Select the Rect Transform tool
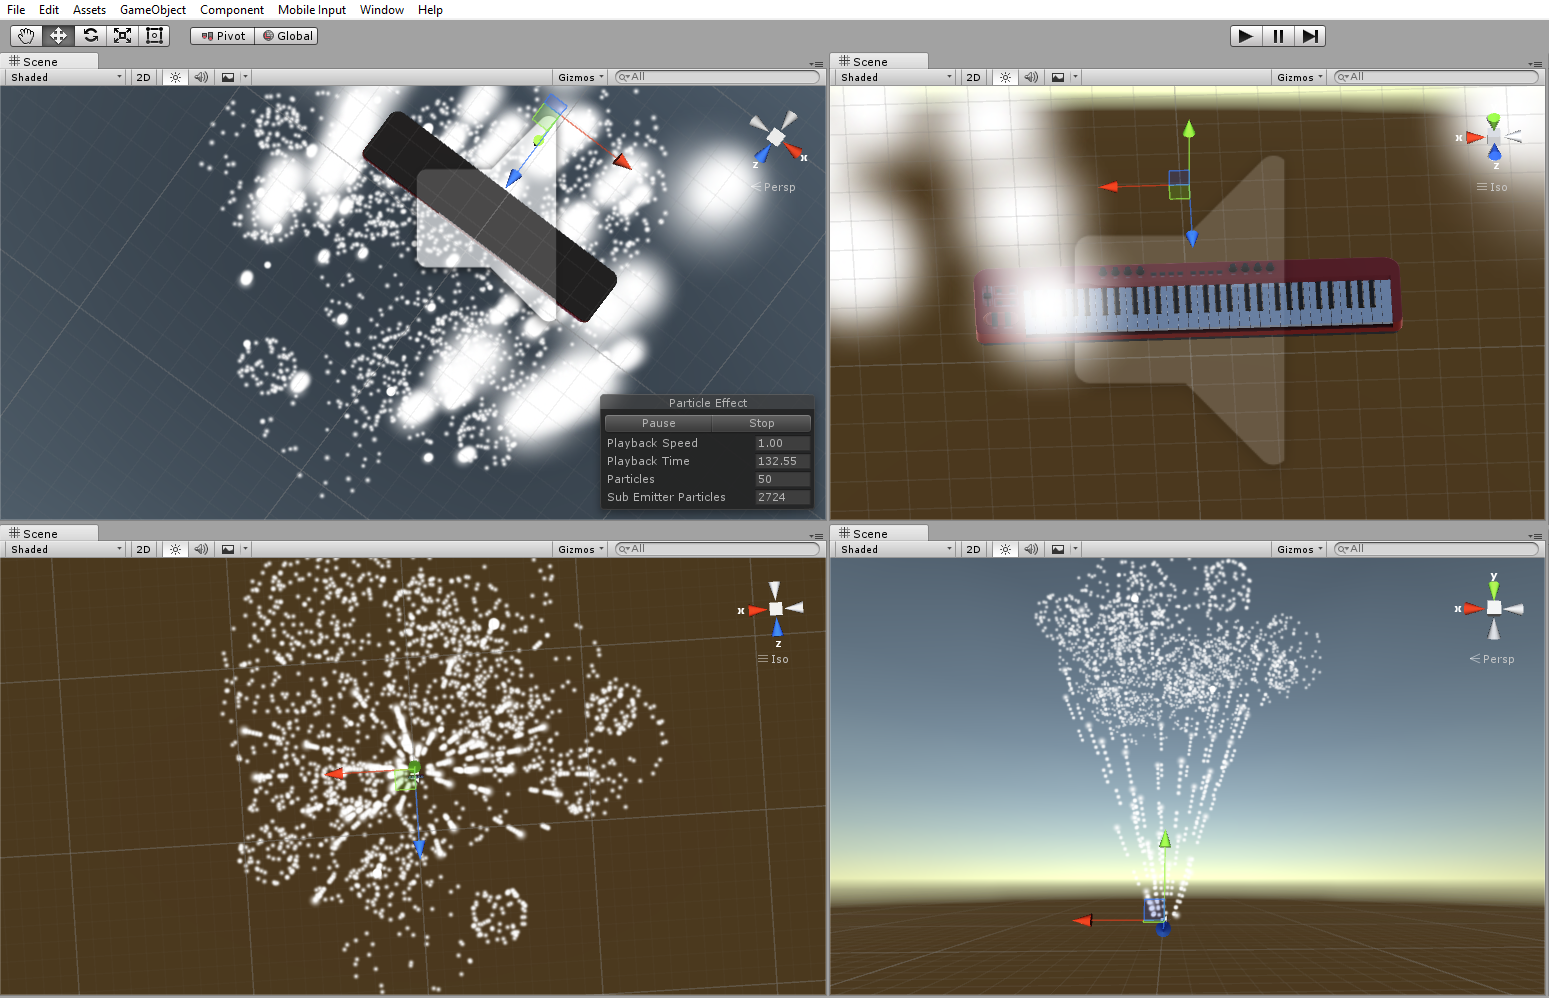1549x998 pixels. pyautogui.click(x=154, y=36)
